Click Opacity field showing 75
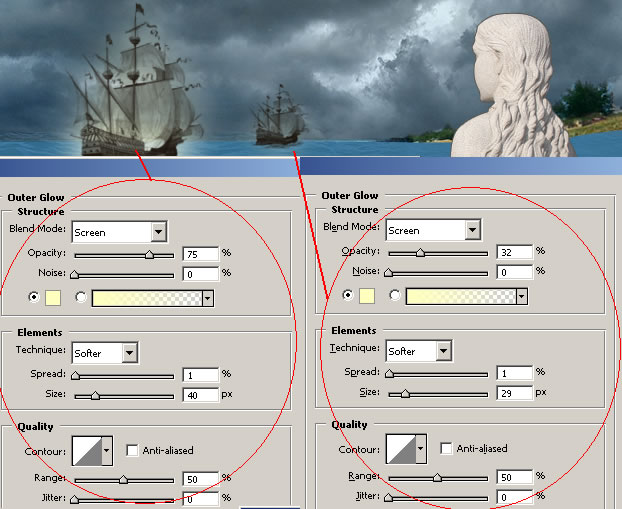 (x=201, y=254)
